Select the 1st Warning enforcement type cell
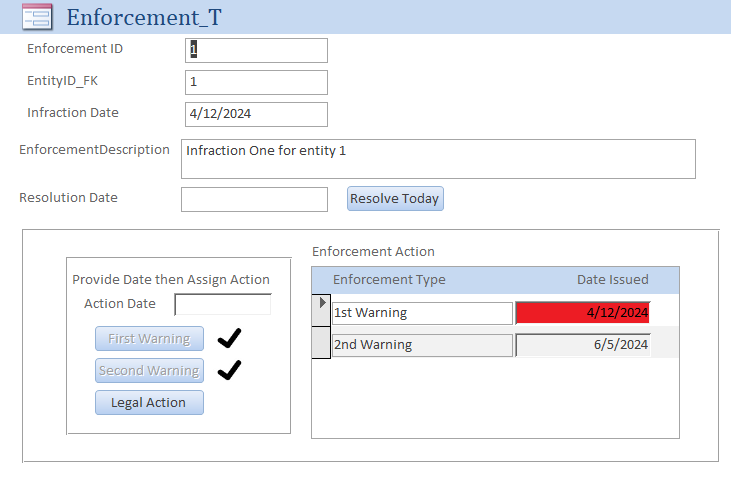Screen dimensions: 731x480 (x=421, y=313)
